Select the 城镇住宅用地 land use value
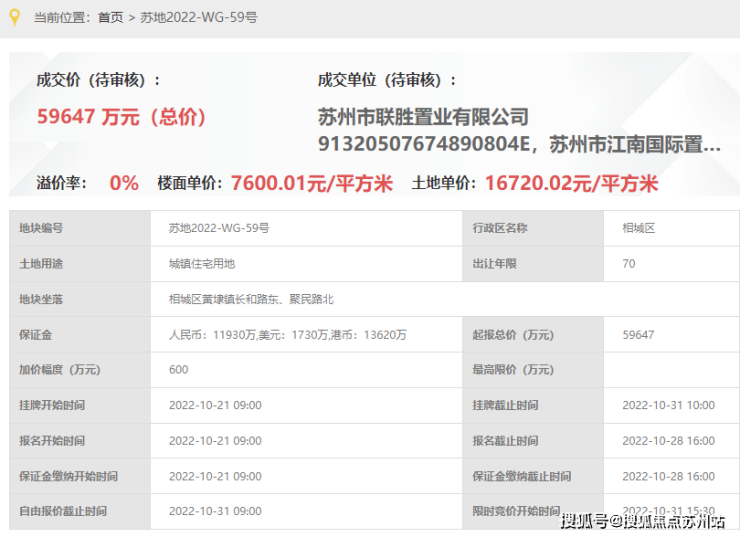This screenshot has height=537, width=740. coord(202,264)
